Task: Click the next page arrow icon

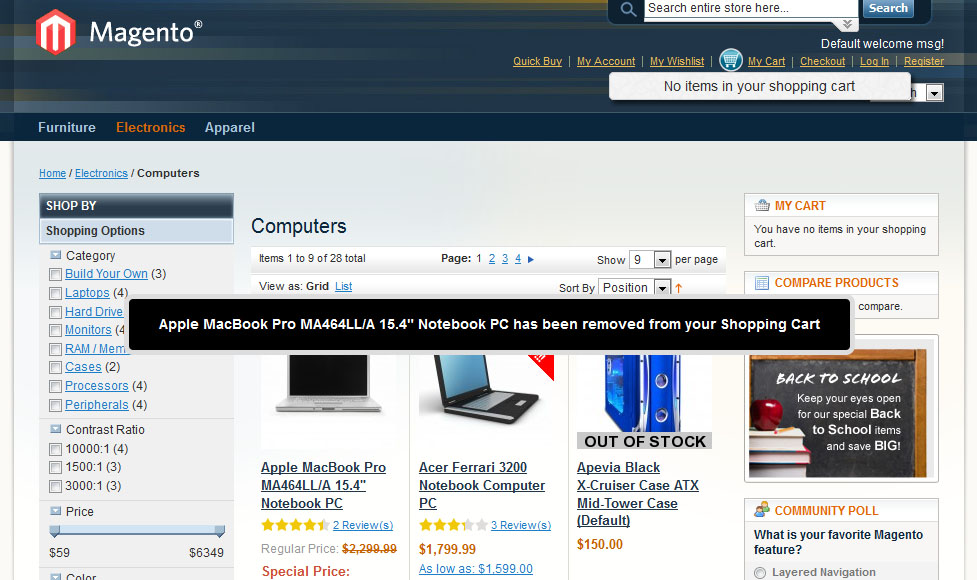Action: coord(531,259)
